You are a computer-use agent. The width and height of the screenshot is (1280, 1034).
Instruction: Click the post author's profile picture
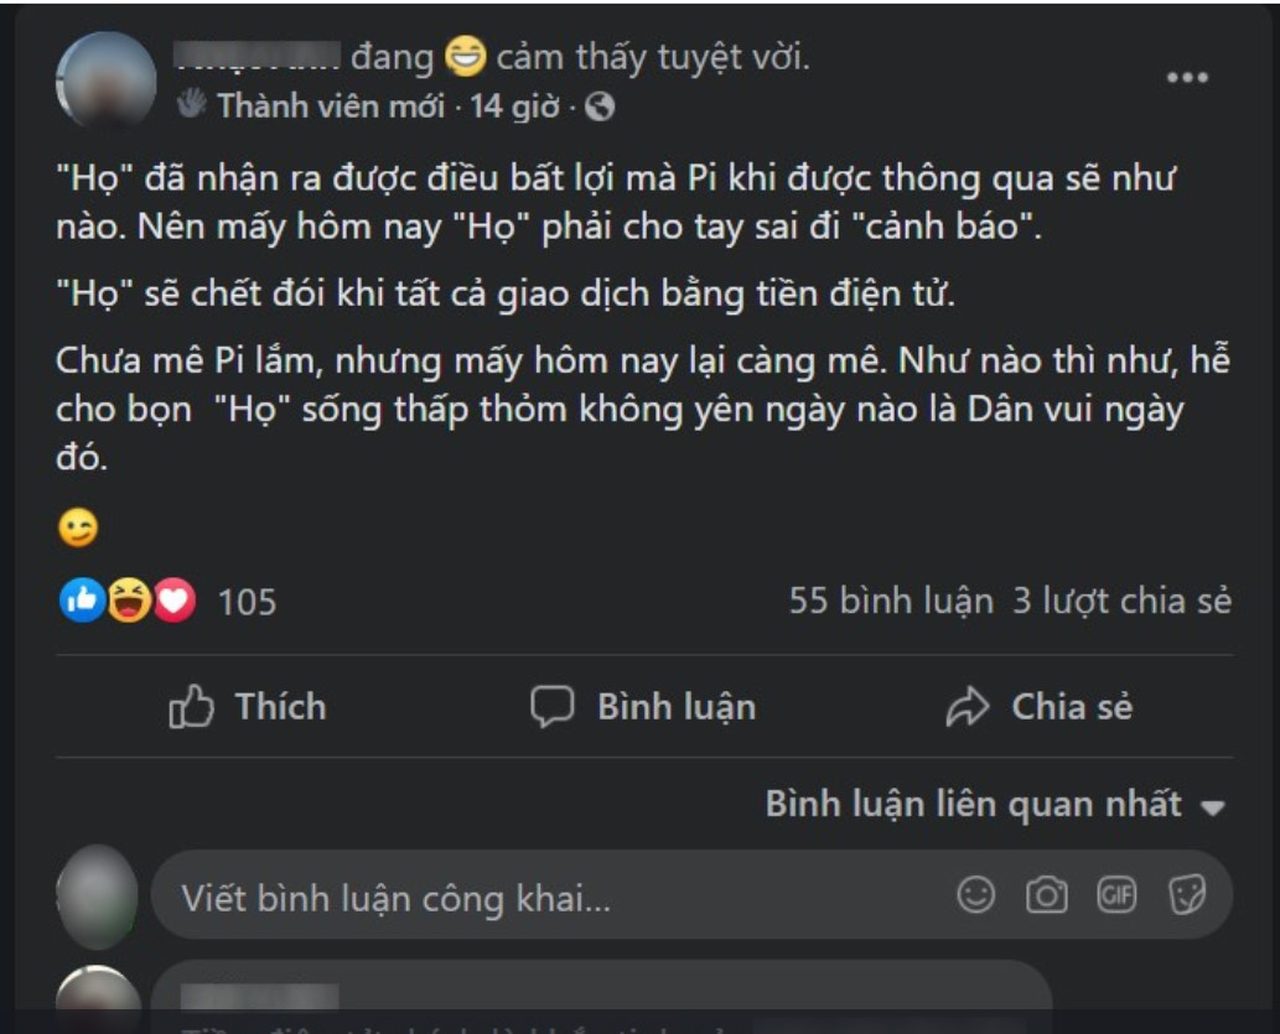point(106,79)
